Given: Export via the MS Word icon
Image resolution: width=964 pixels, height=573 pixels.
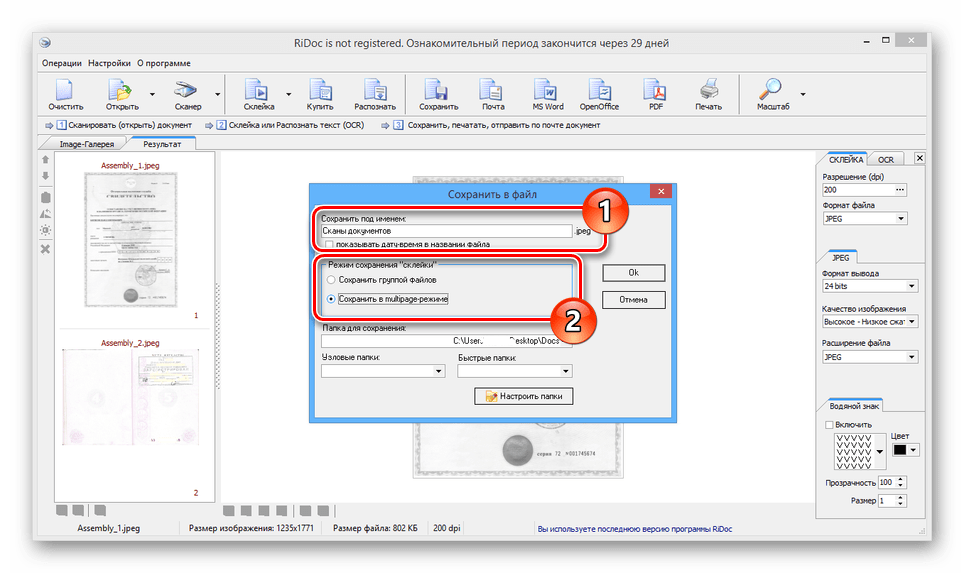Looking at the screenshot, I should coord(547,93).
